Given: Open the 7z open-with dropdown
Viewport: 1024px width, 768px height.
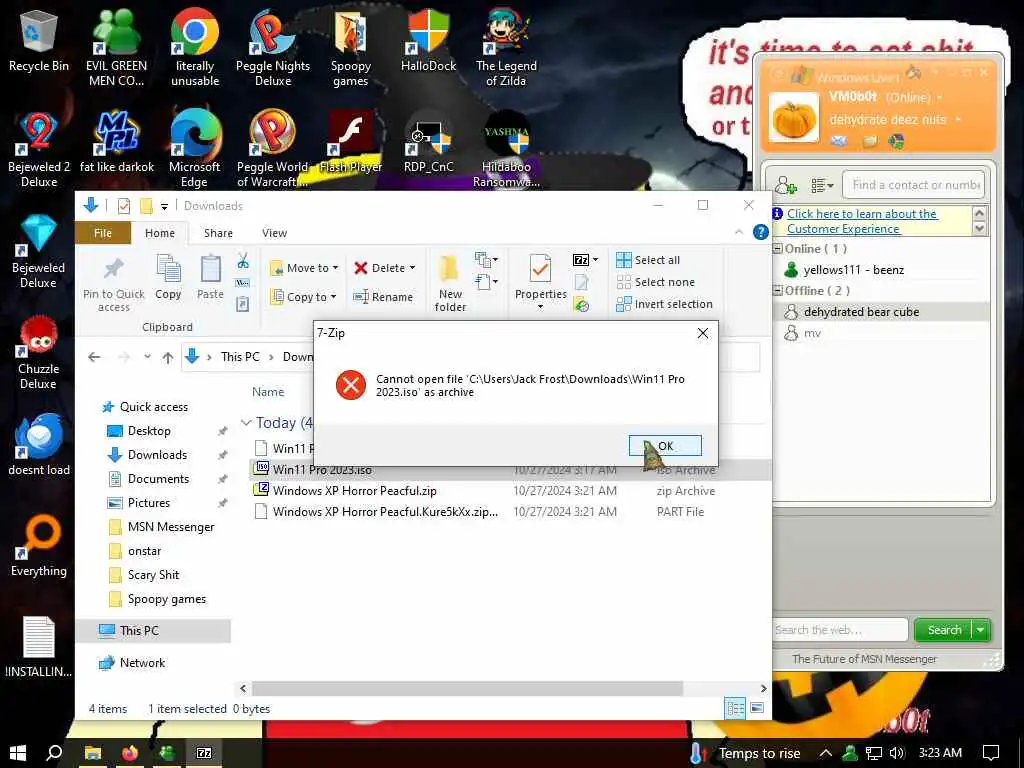Looking at the screenshot, I should [x=585, y=260].
